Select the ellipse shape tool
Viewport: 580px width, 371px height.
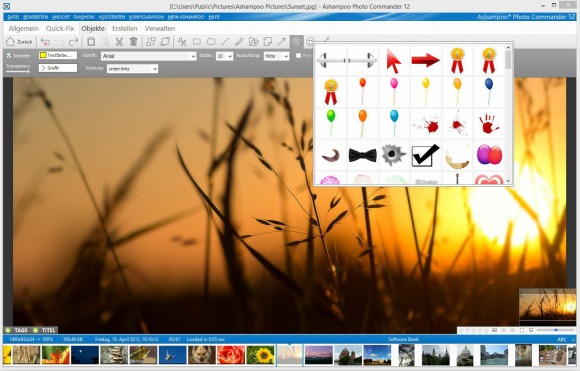[211, 42]
